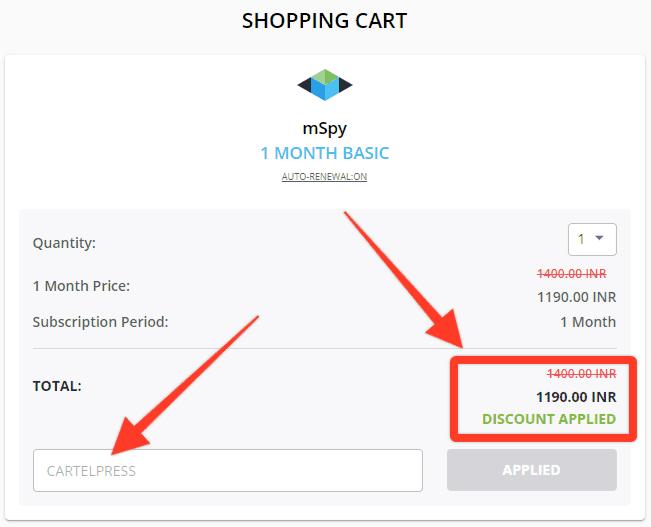Click the CARTELPRESS coupon code field
The height and width of the screenshot is (527, 651).
coord(228,470)
